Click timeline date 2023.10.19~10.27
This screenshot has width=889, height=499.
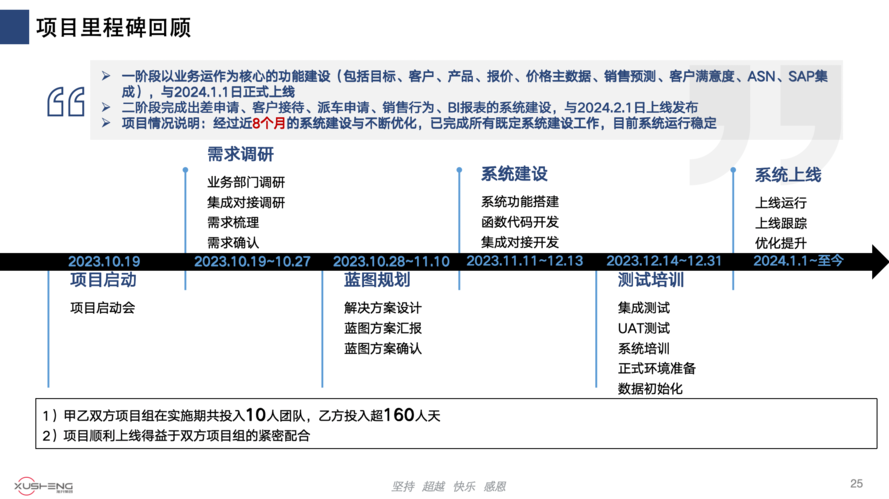[252, 261]
